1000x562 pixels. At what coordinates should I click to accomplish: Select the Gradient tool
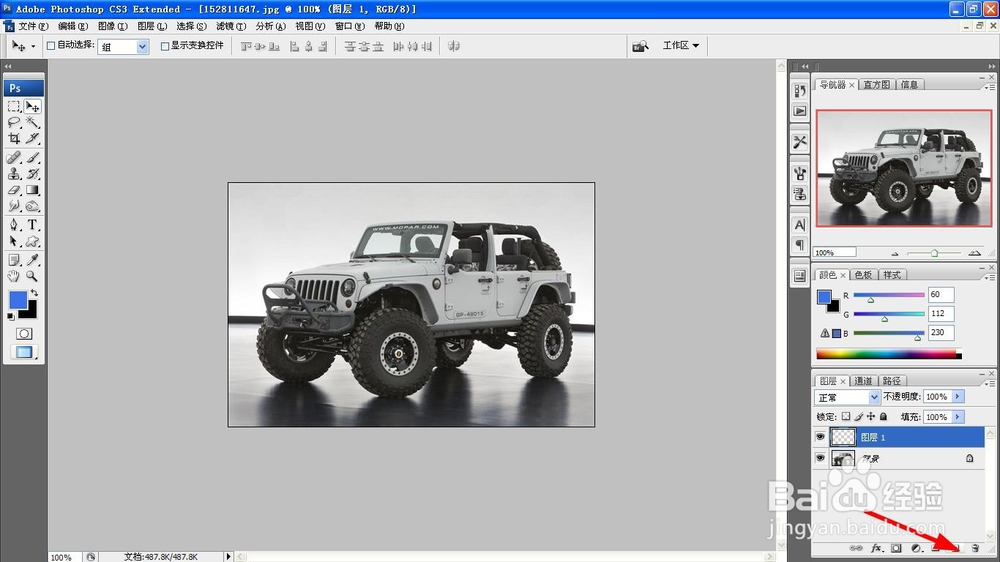(33, 190)
